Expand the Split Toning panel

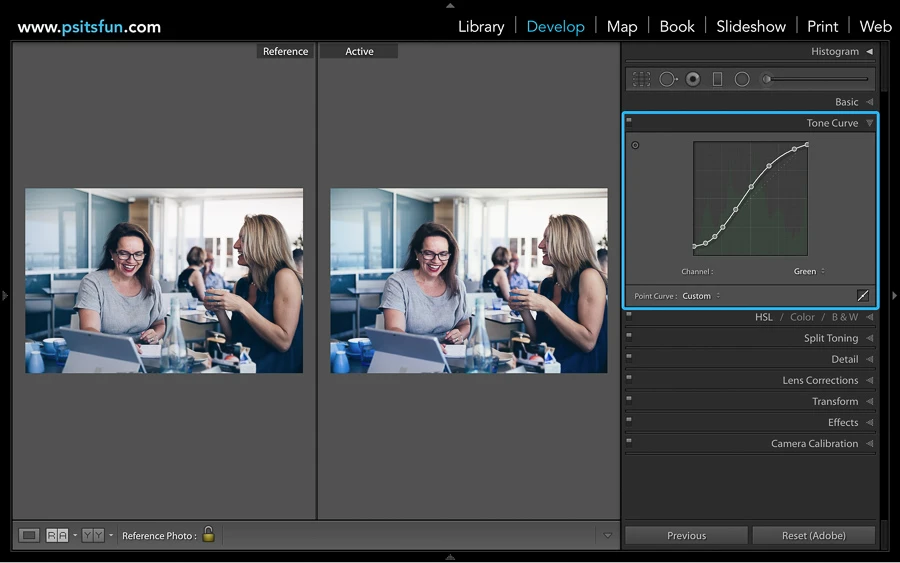[870, 338]
